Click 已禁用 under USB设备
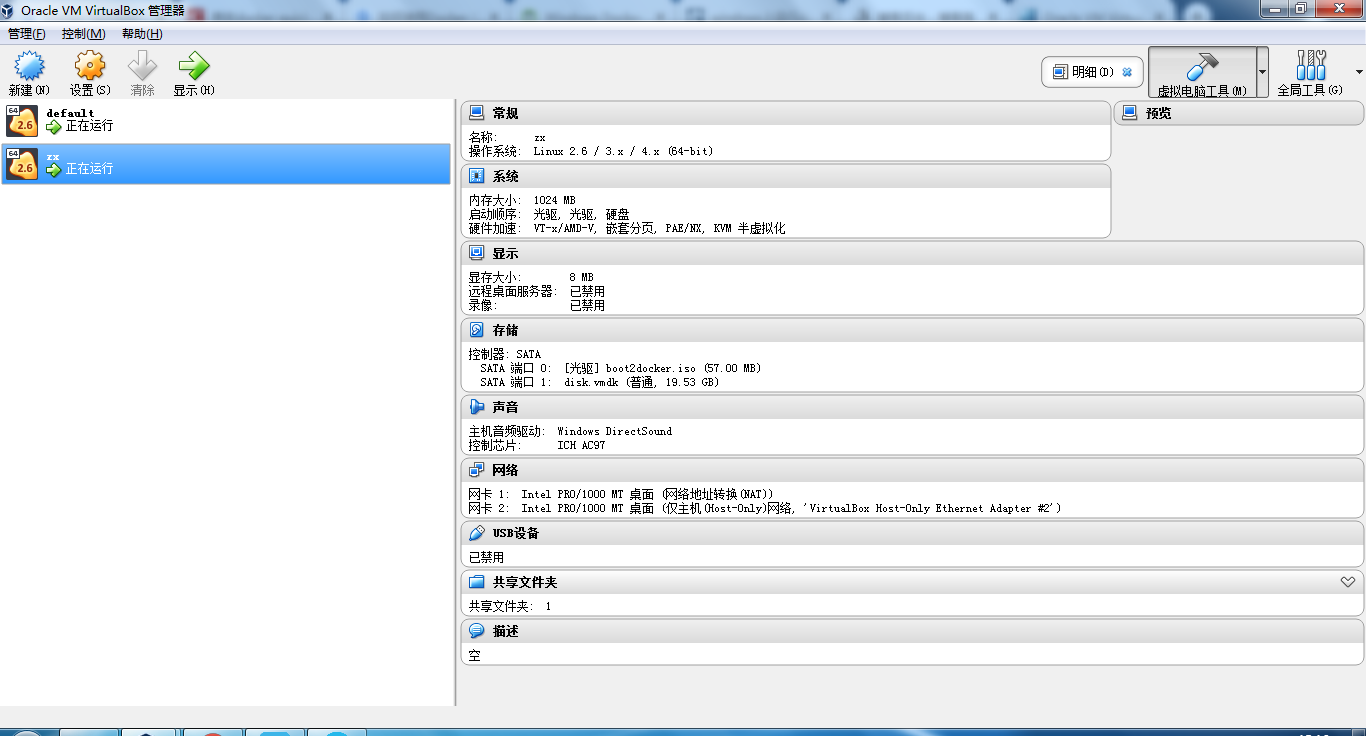 click(486, 557)
